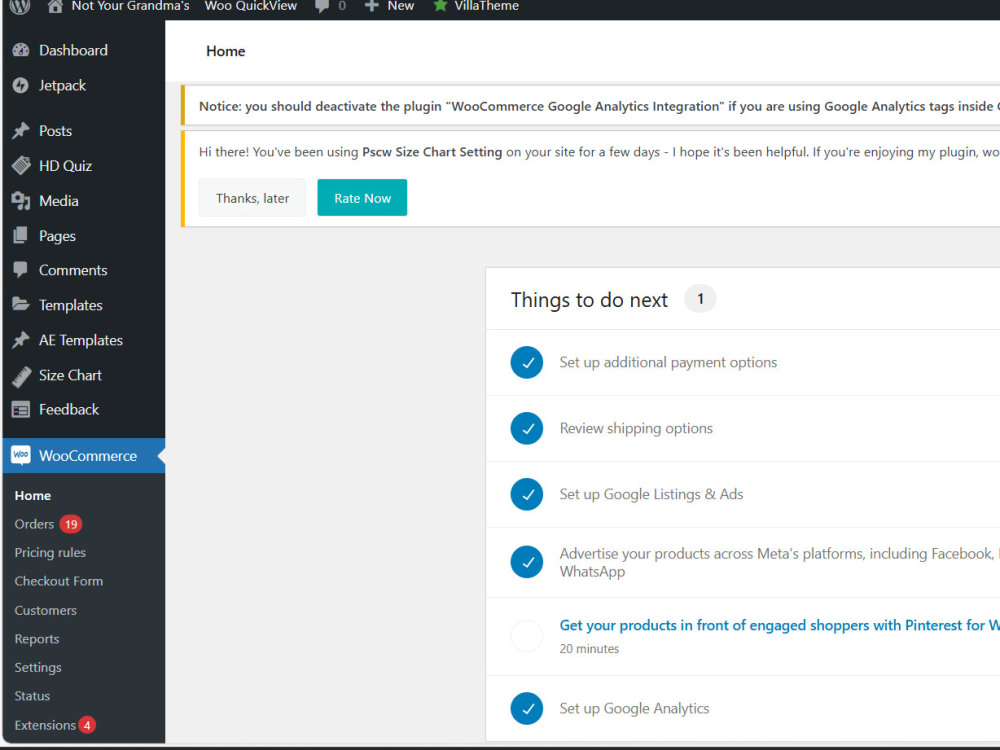Screen dimensions: 1000x750
Task: Click the Rate Now button
Action: point(362,198)
